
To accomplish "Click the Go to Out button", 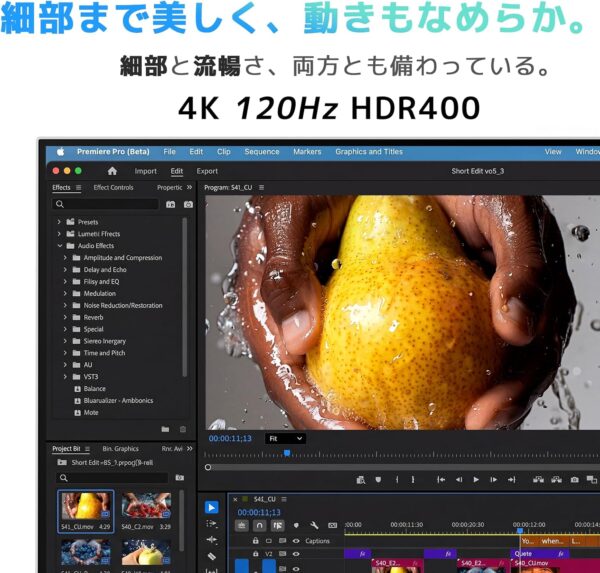I will 512,480.
